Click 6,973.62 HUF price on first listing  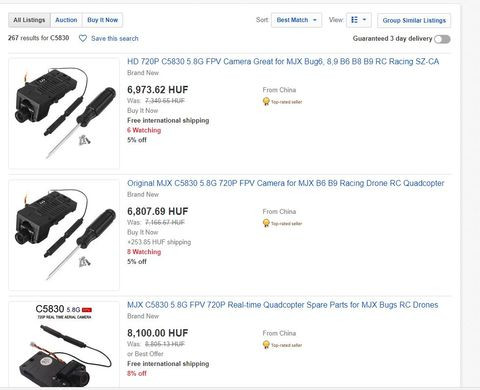click(158, 90)
